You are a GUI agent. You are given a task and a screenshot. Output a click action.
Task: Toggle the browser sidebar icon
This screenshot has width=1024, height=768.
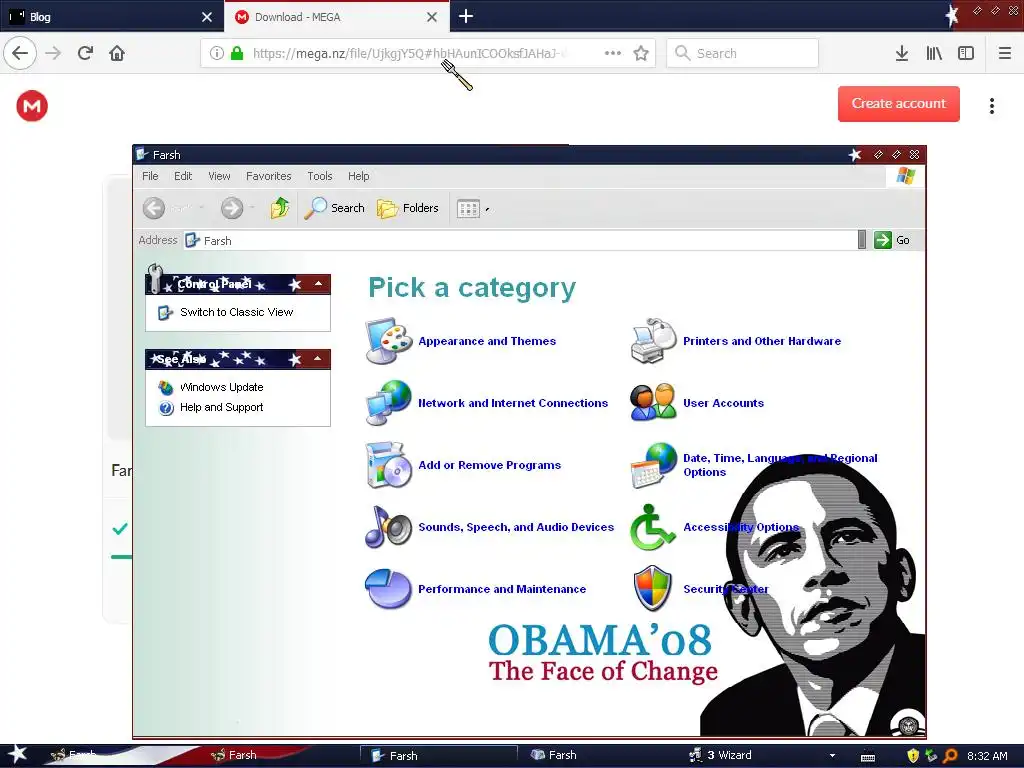coord(966,53)
